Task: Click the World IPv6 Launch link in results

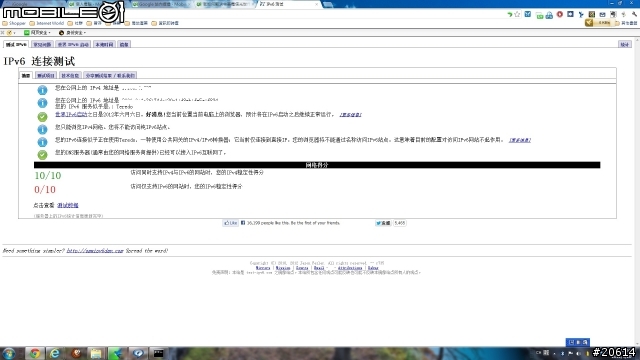Action: 71,115
